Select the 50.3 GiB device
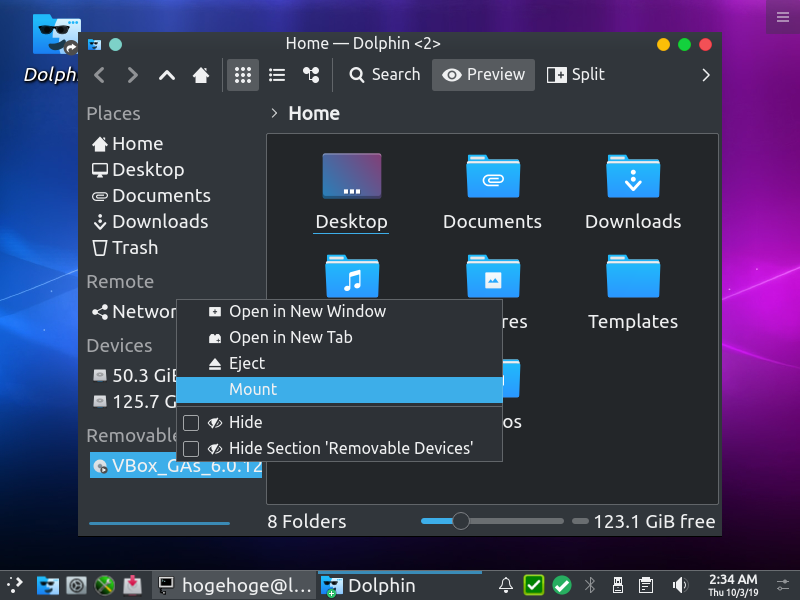 (133, 376)
